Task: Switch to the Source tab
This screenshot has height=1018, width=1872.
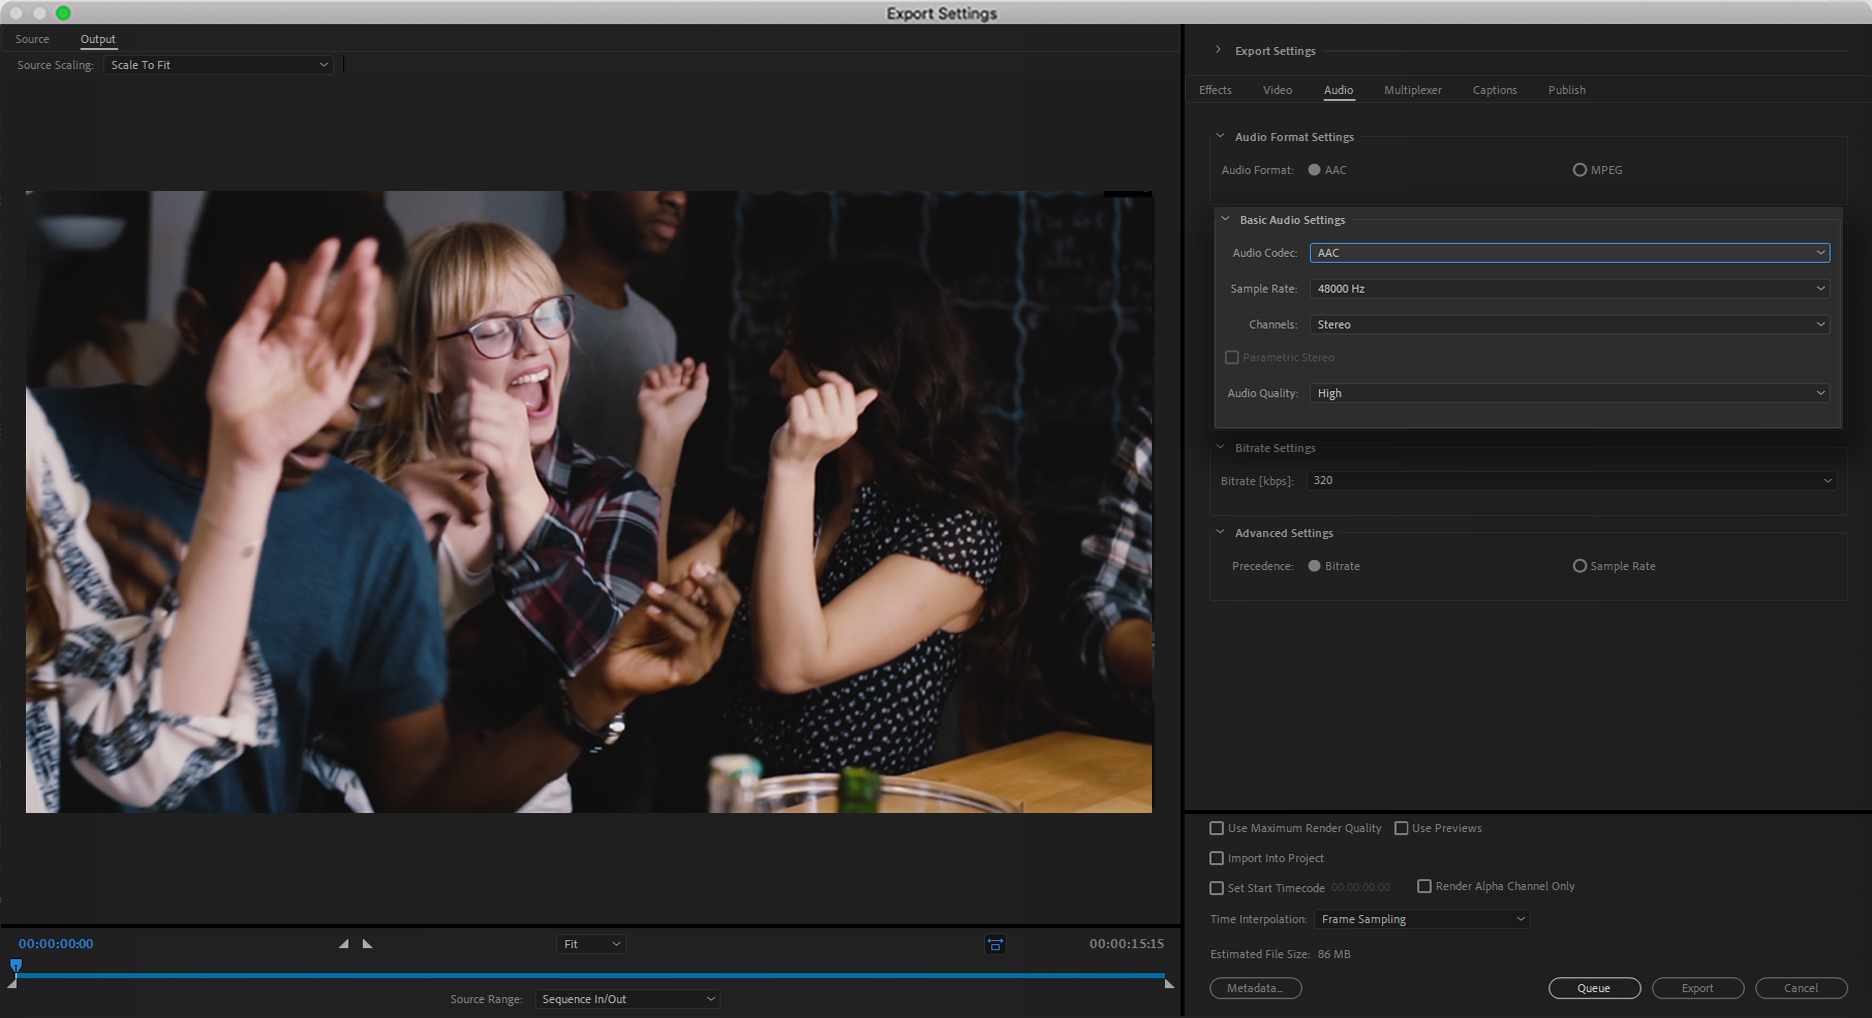Action: point(32,39)
